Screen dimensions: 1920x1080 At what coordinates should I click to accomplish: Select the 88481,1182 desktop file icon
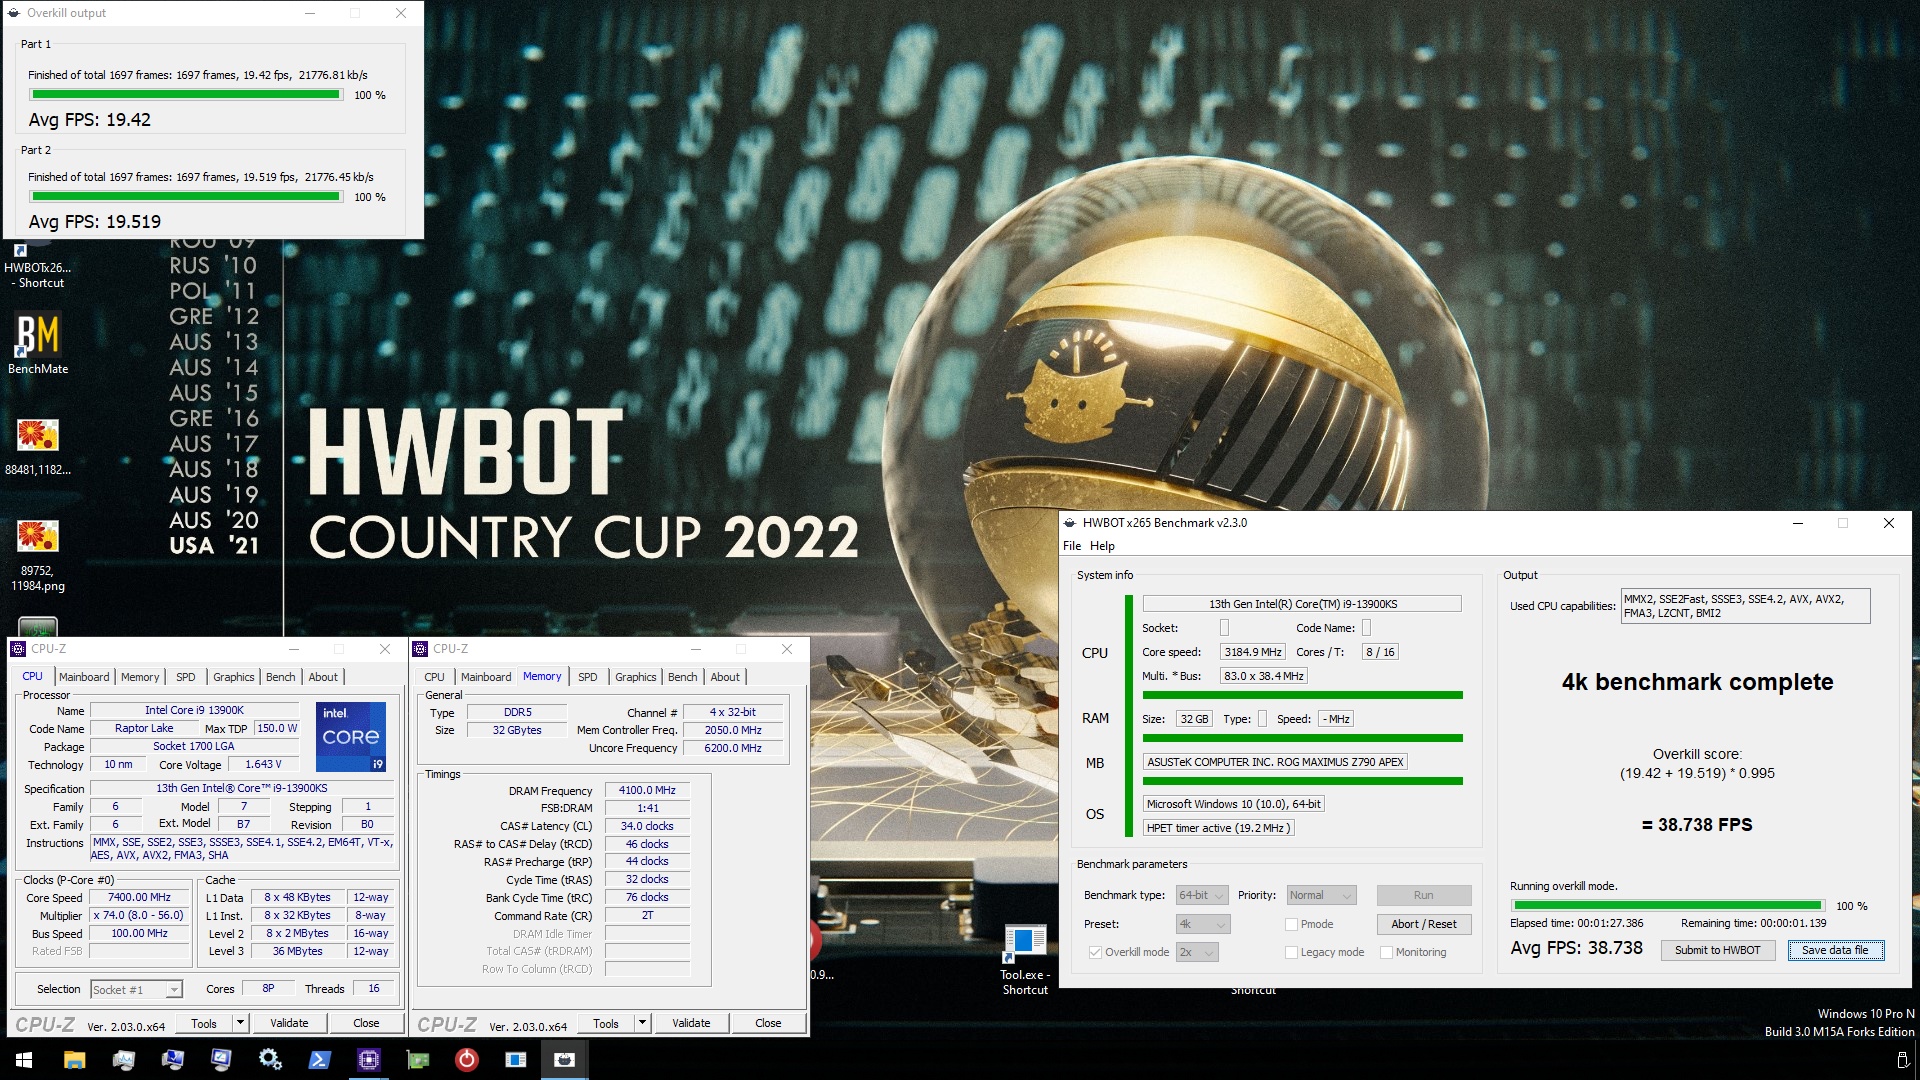[x=38, y=446]
